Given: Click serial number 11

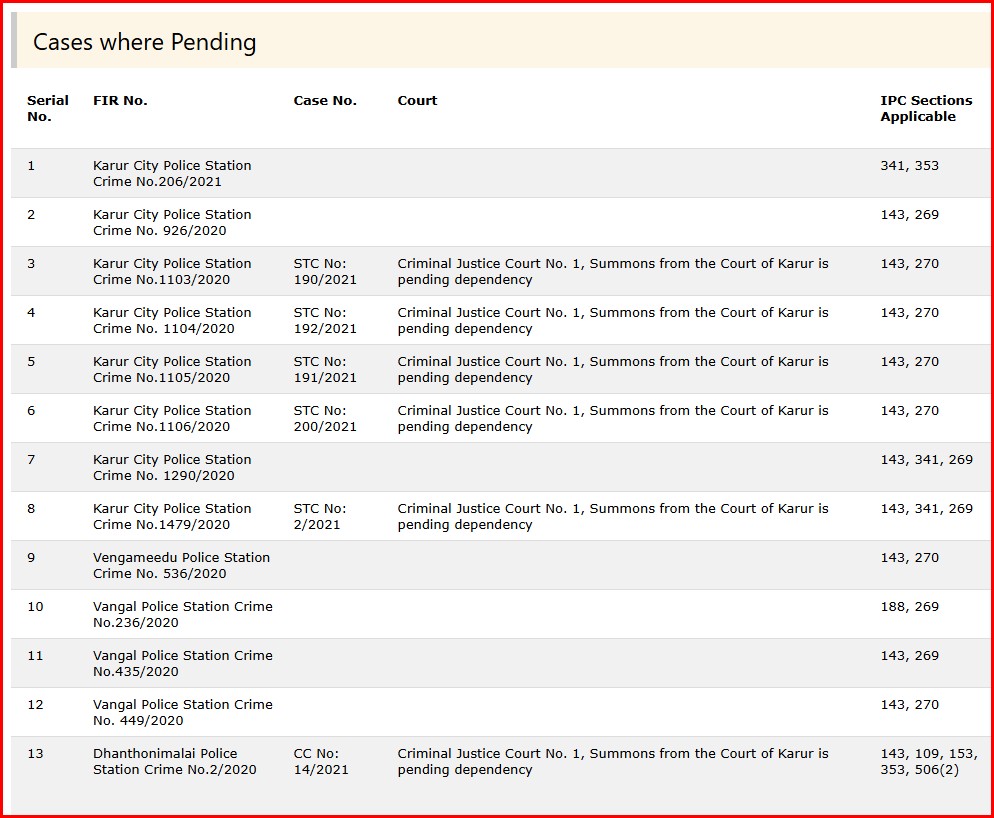Looking at the screenshot, I should coord(36,655).
